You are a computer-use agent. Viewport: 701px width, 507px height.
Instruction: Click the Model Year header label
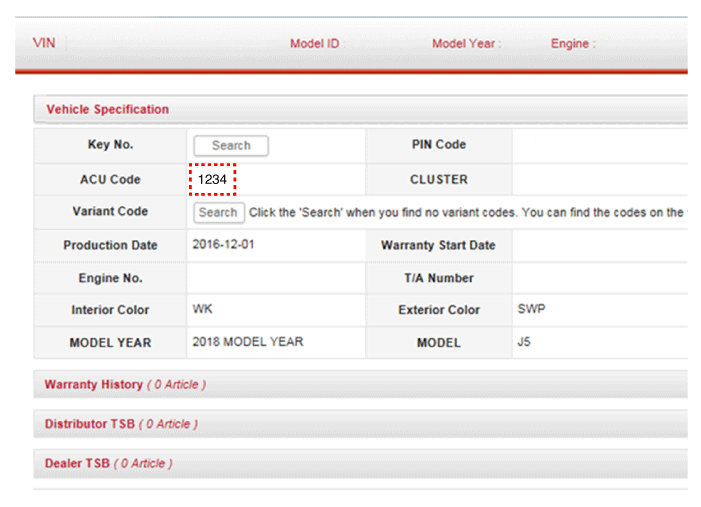point(466,44)
